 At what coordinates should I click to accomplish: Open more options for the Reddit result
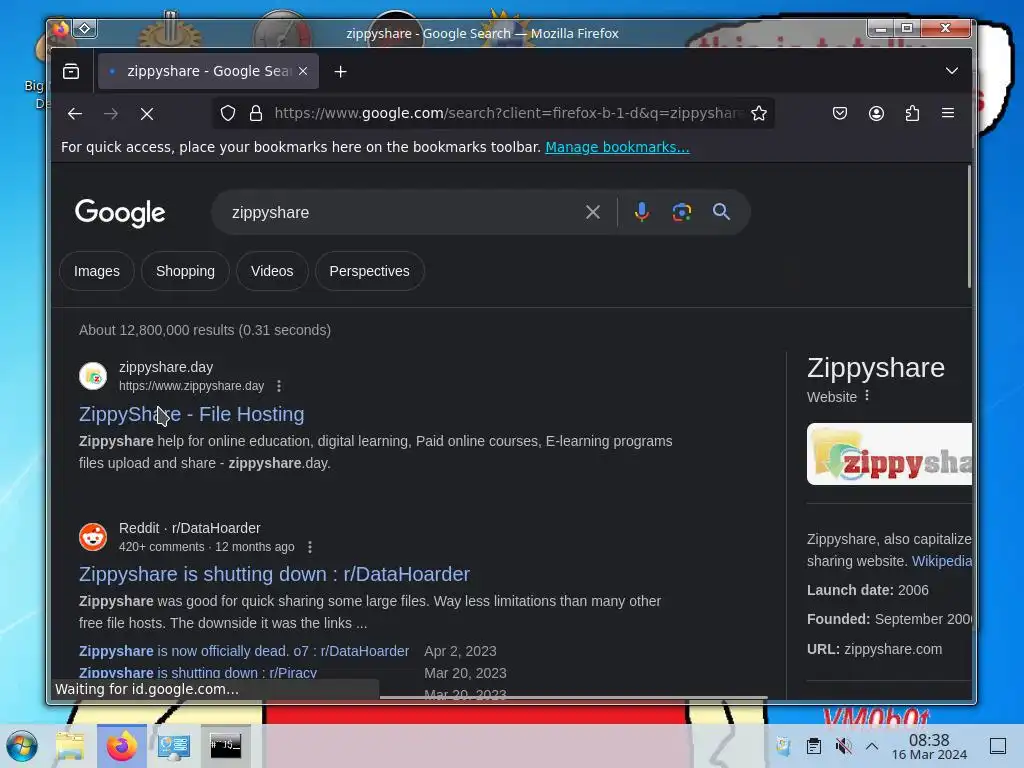(310, 547)
